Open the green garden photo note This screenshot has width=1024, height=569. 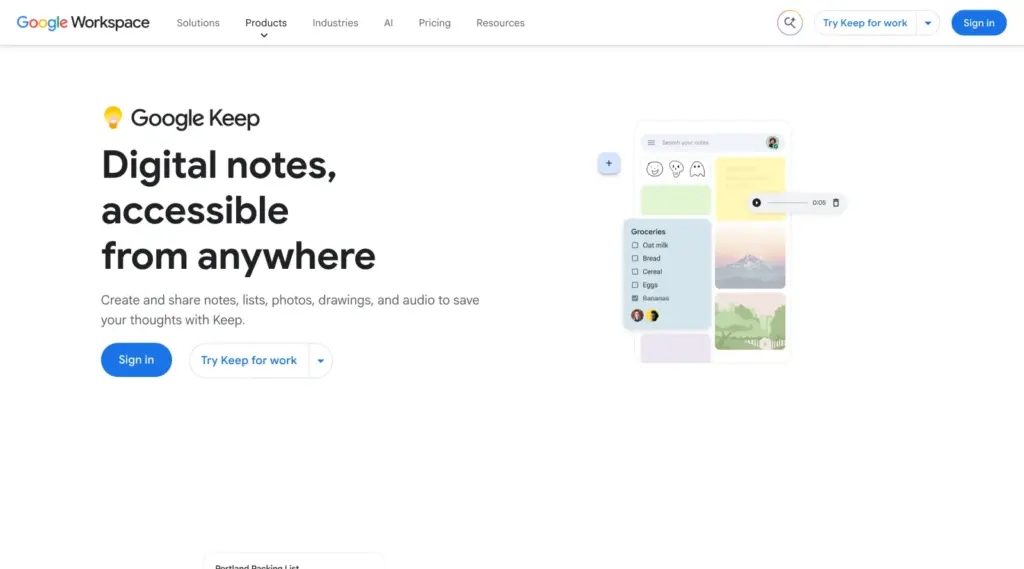tap(750, 321)
